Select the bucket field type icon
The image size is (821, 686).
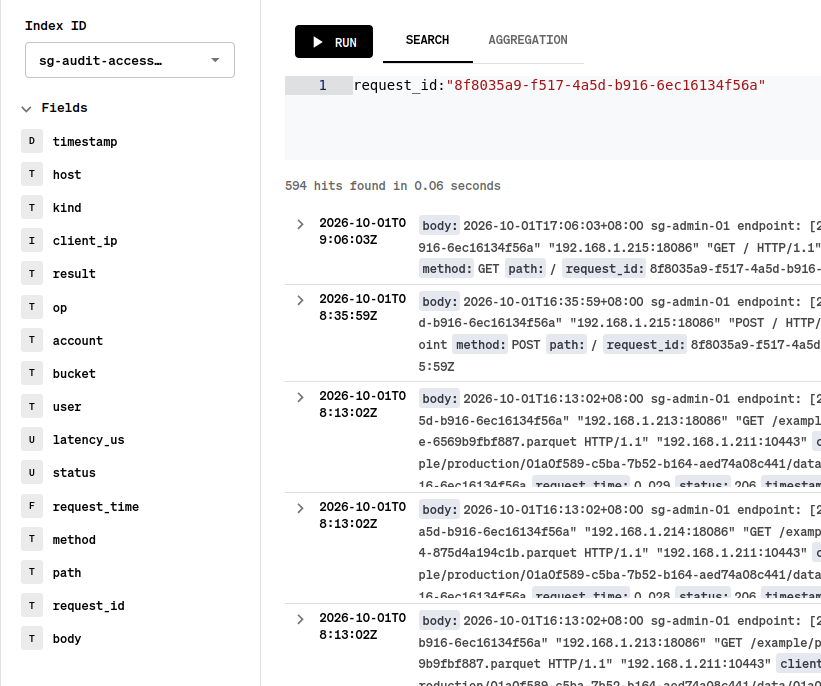[32, 373]
